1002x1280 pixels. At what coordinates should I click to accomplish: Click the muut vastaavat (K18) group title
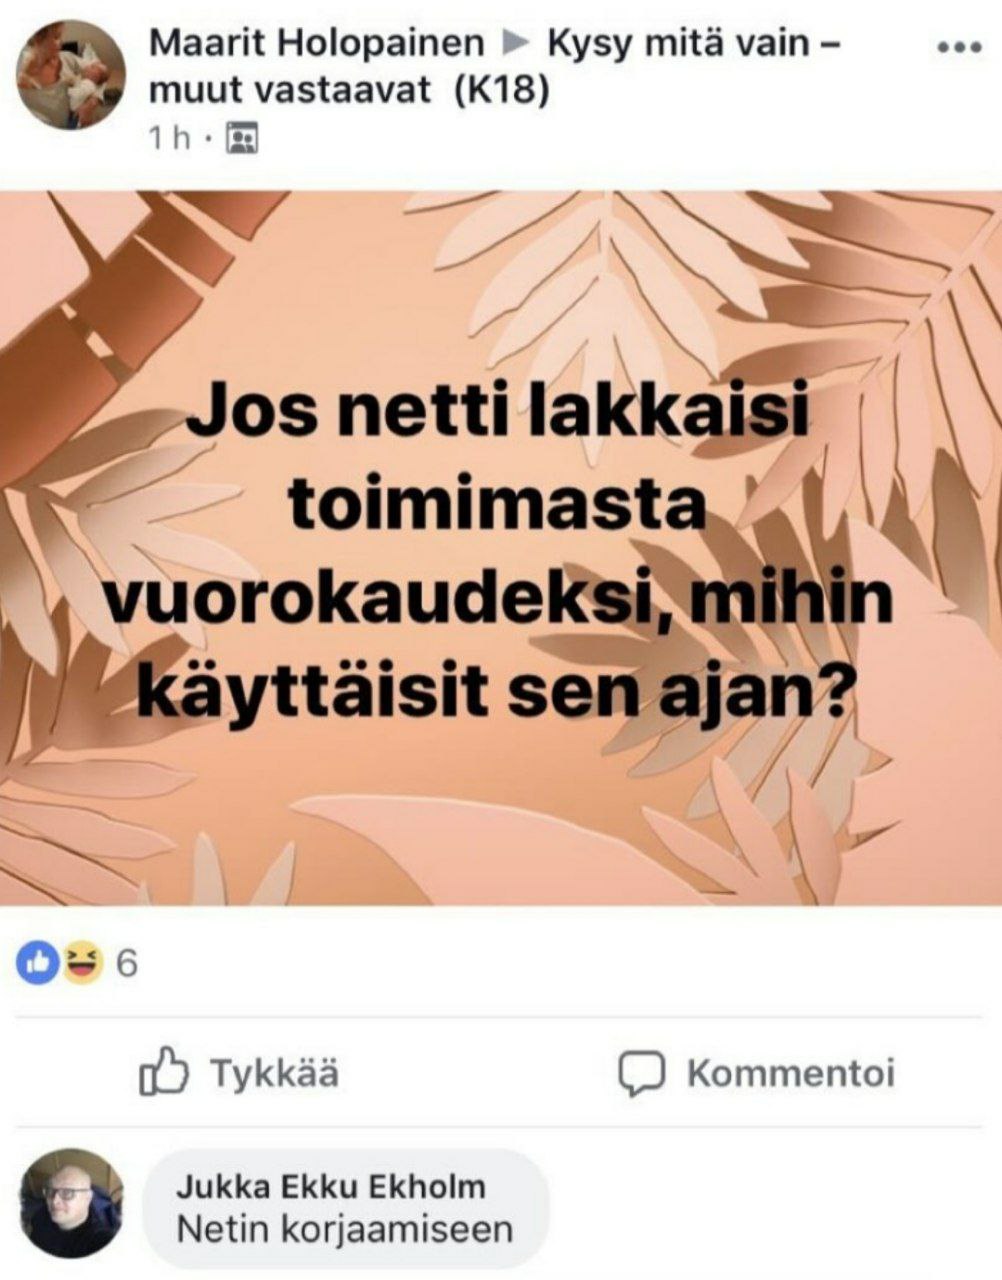tap(349, 91)
